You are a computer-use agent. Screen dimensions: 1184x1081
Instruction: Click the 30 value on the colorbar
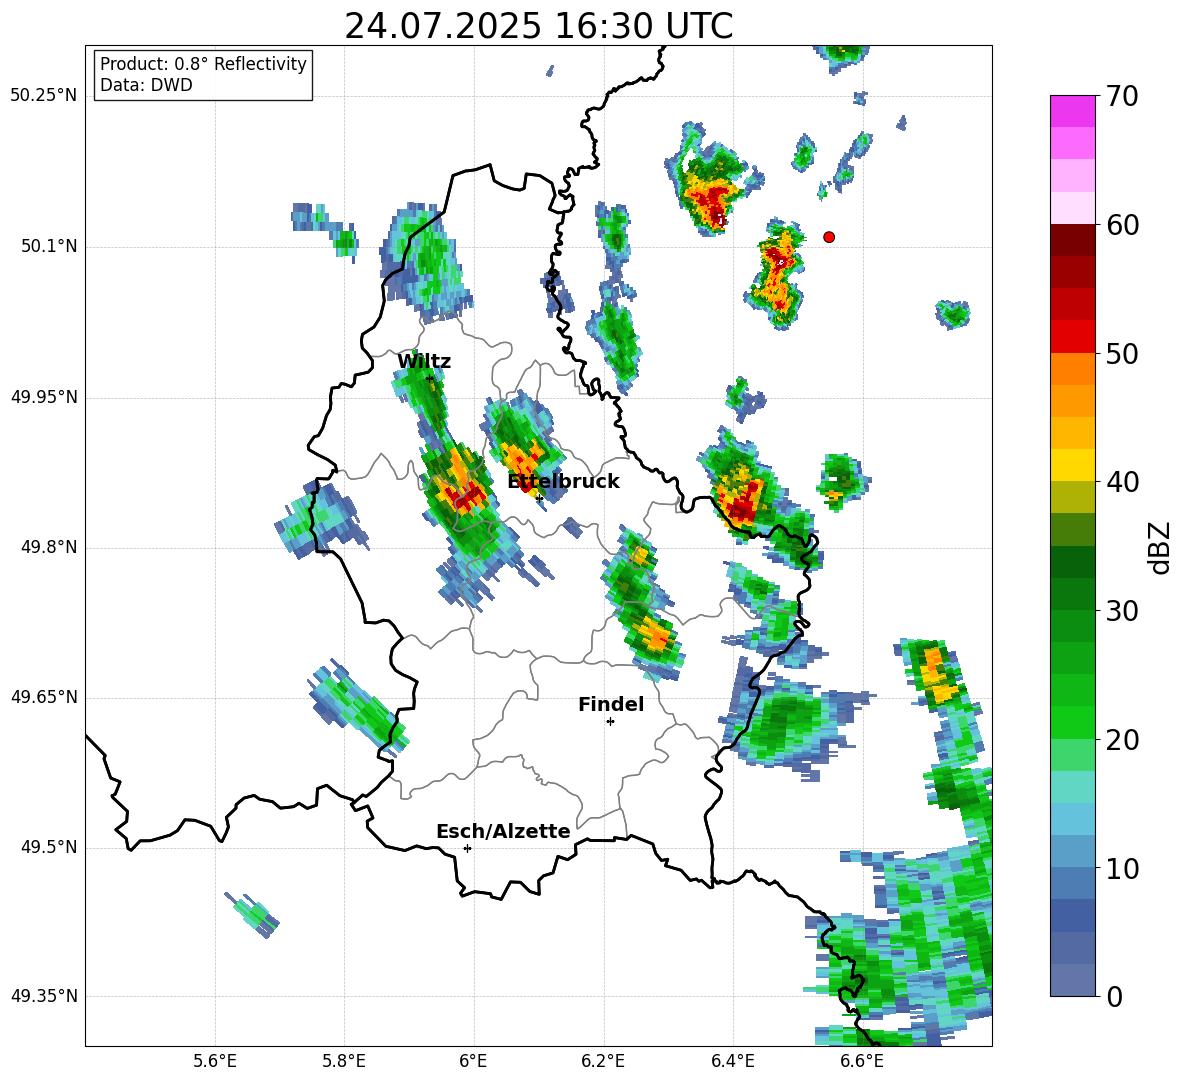(1122, 611)
